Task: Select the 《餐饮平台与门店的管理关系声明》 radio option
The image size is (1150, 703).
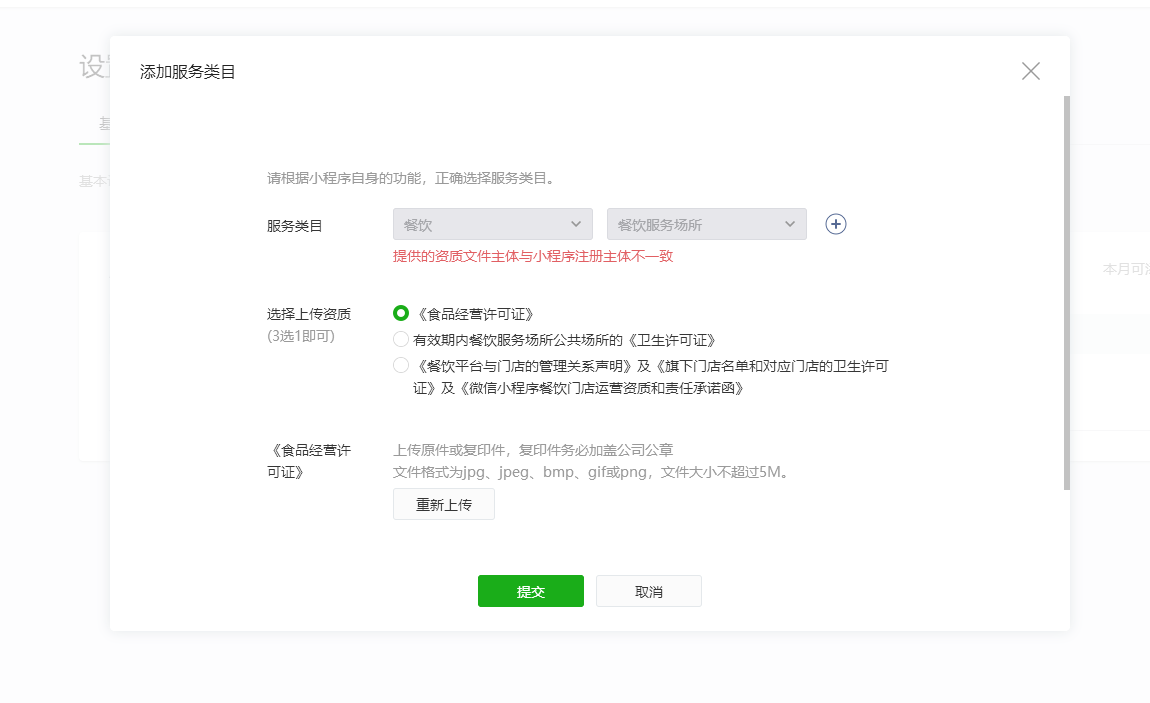Action: click(x=401, y=365)
